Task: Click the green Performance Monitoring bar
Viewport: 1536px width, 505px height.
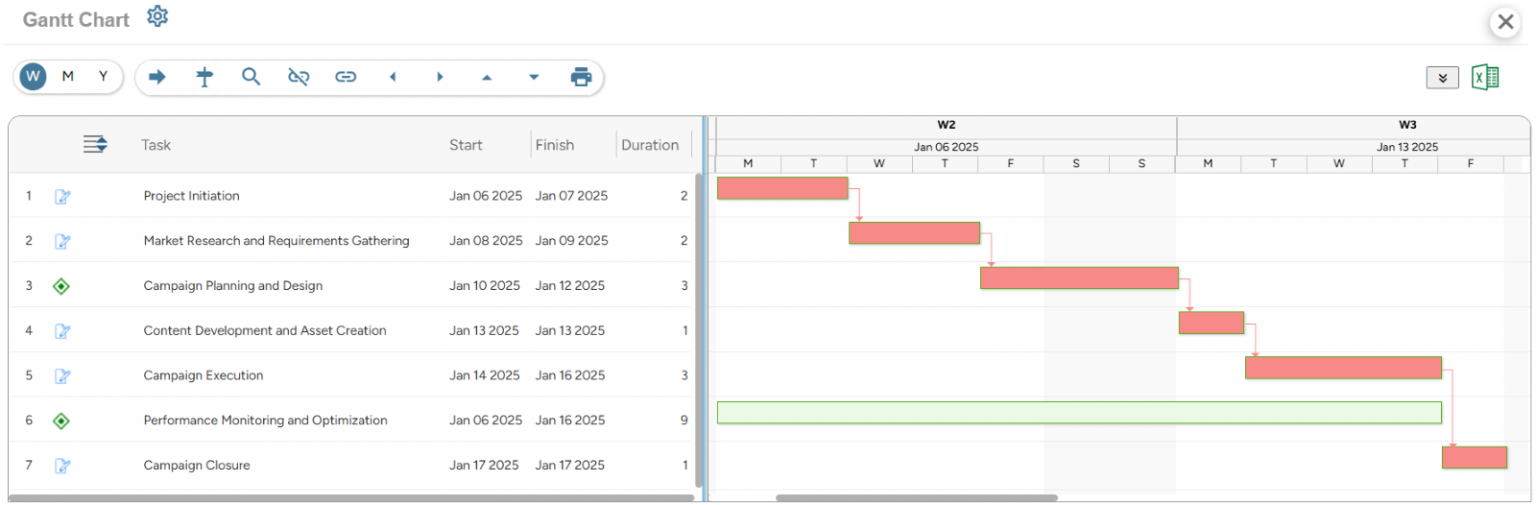Action: tap(1078, 412)
